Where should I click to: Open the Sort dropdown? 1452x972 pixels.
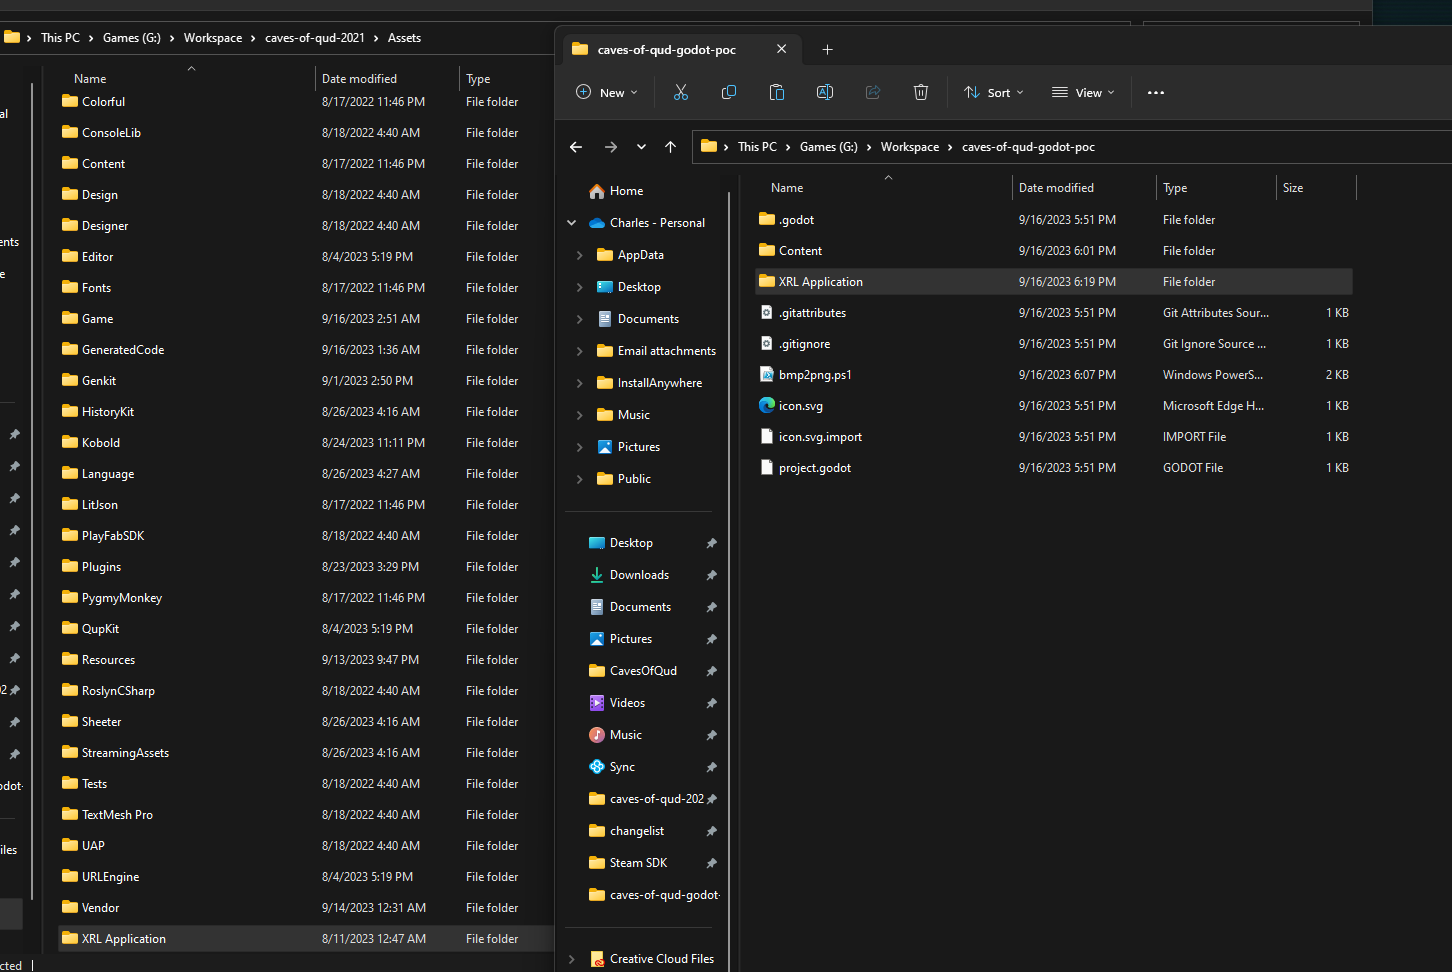pyautogui.click(x=994, y=92)
